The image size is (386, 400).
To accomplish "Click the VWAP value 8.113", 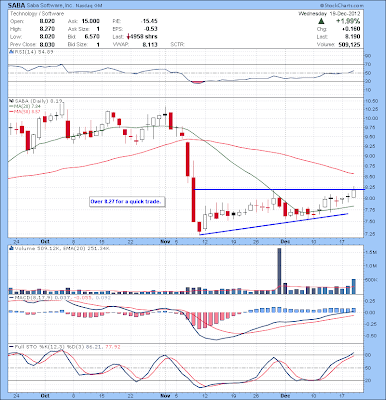I will coord(150,44).
